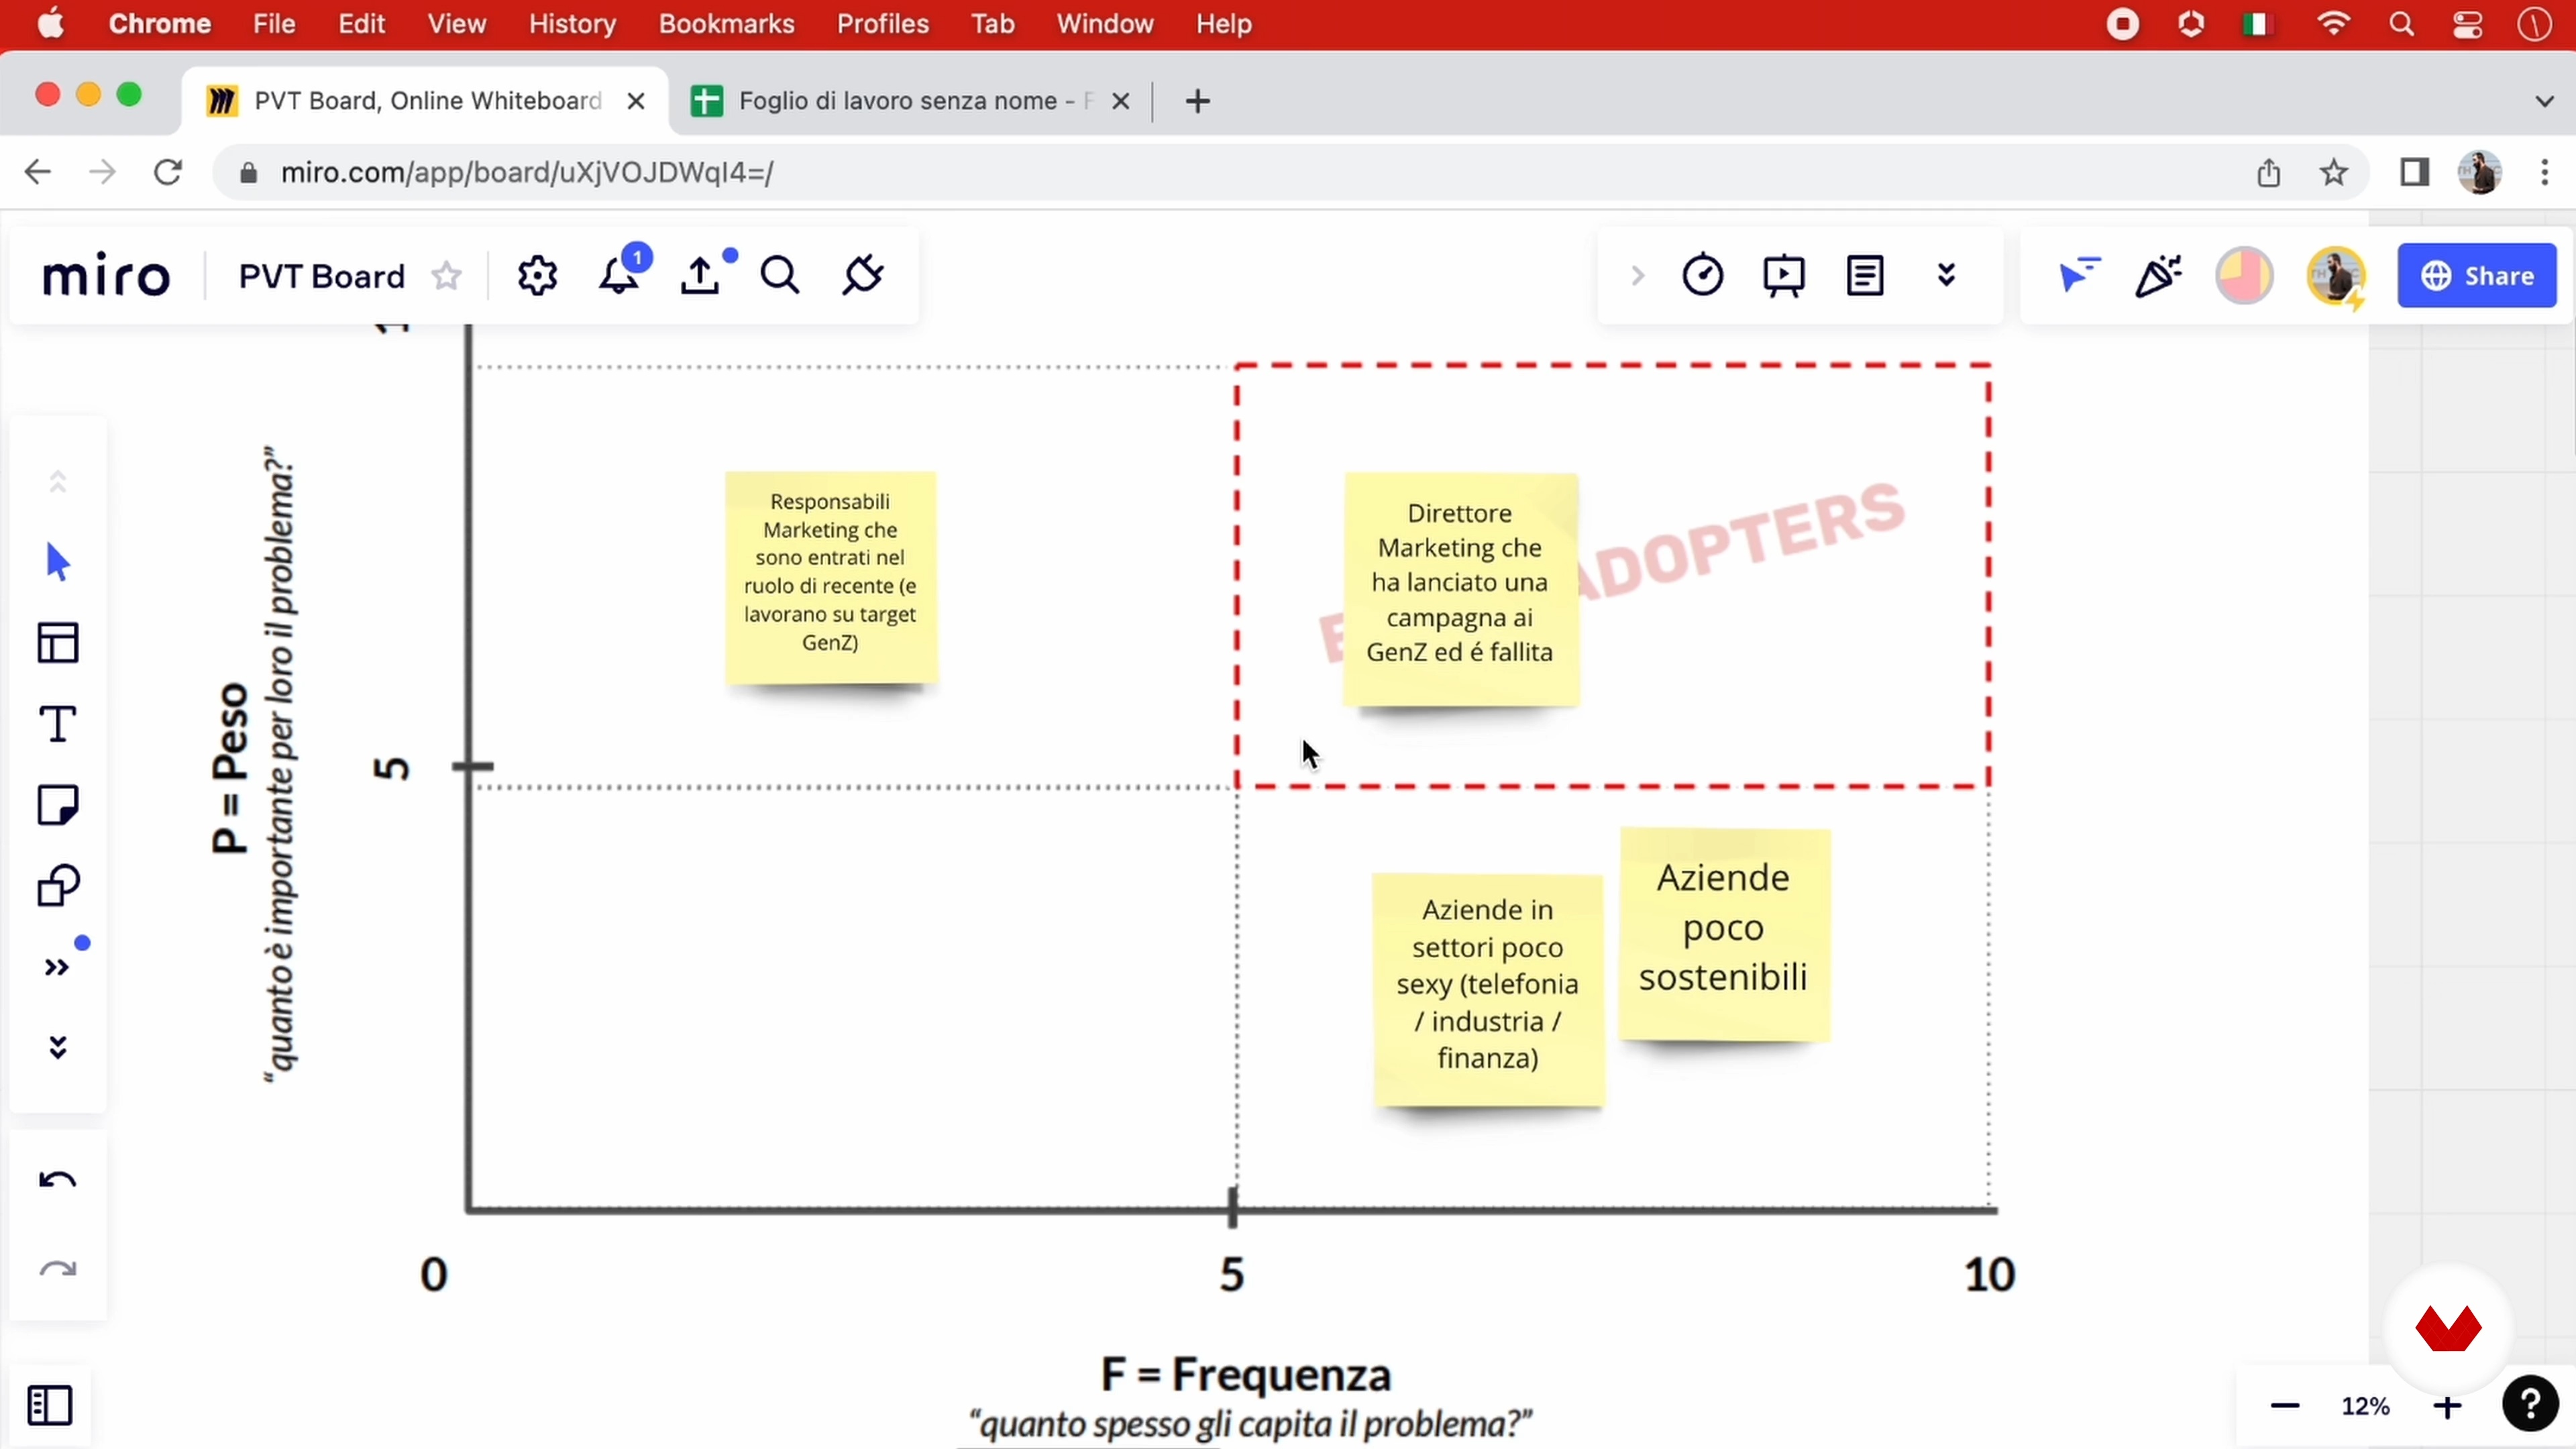This screenshot has width=2576, height=1449.
Task: Select the Sticky note tool
Action: [58, 805]
